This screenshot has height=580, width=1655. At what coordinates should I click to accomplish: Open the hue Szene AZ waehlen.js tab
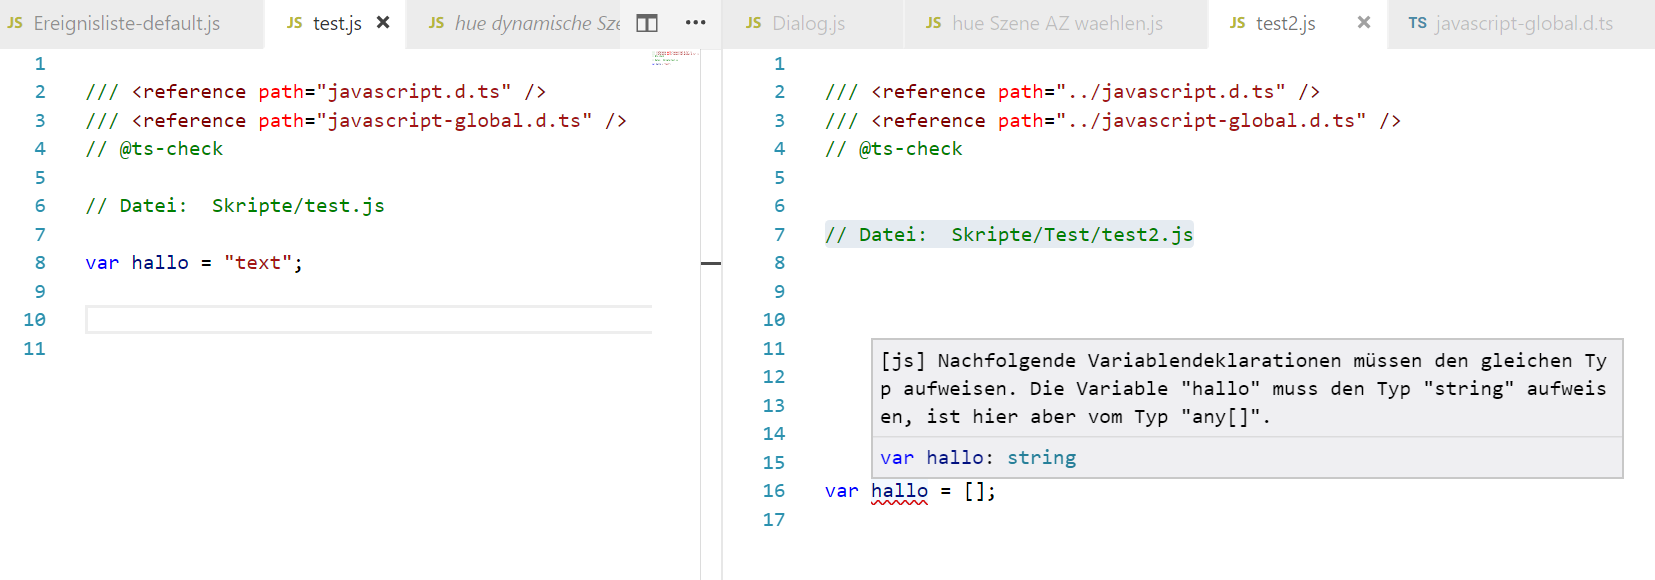click(1057, 23)
